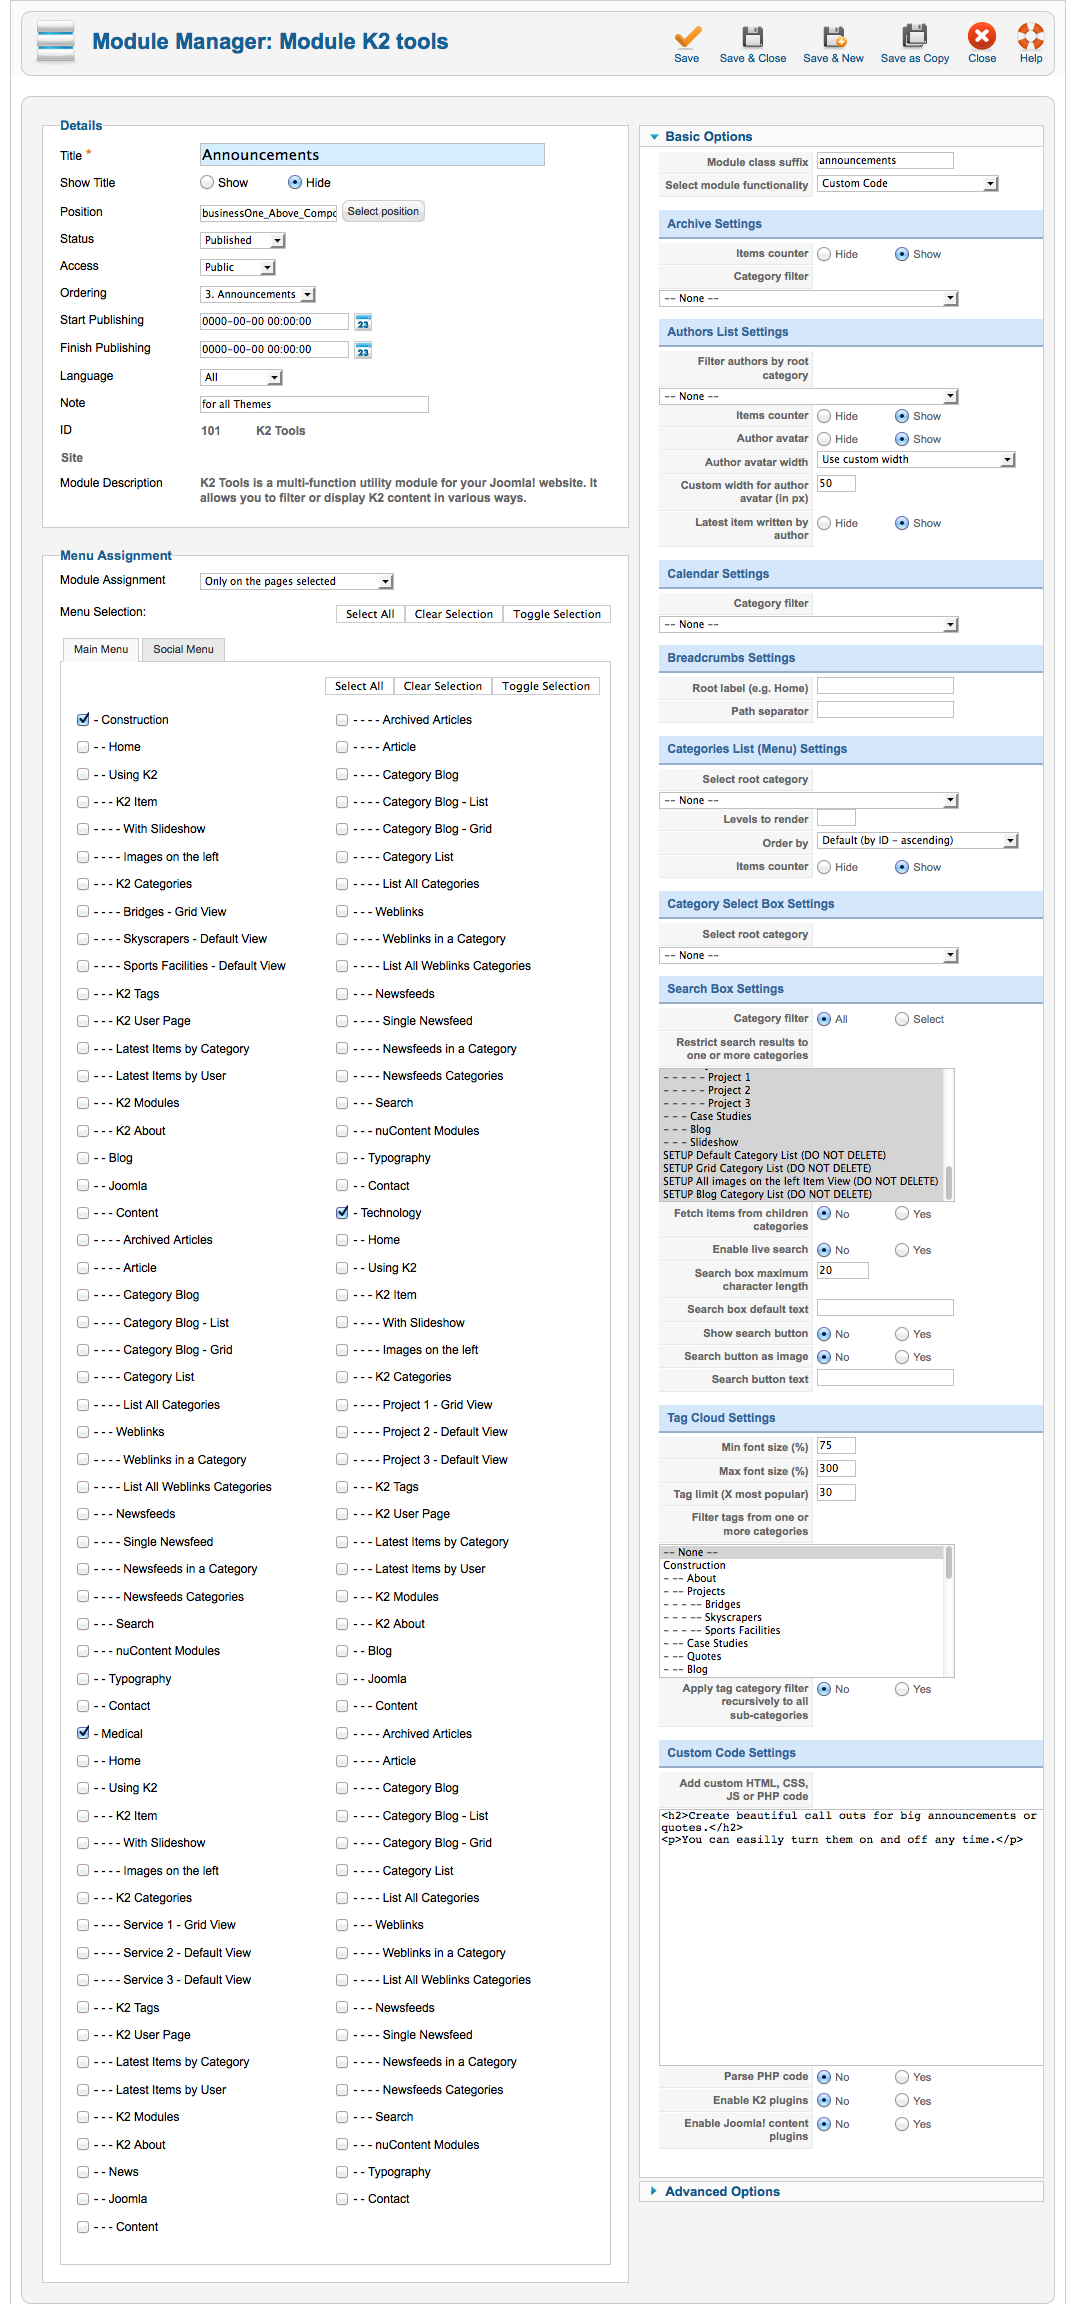Set Enable K2 plugins to Yes
The height and width of the screenshot is (2304, 1076).
pos(902,2101)
